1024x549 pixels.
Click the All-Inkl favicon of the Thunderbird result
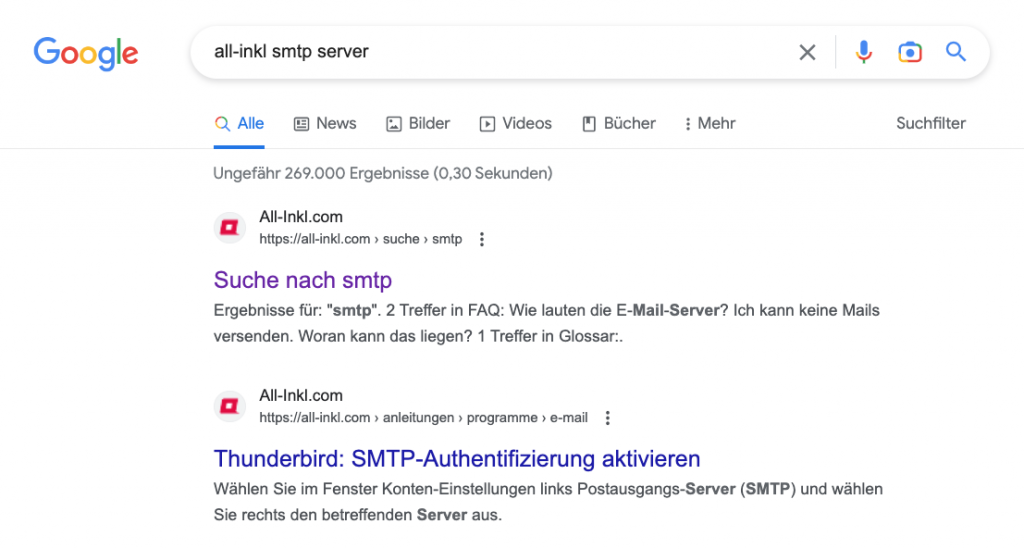229,406
